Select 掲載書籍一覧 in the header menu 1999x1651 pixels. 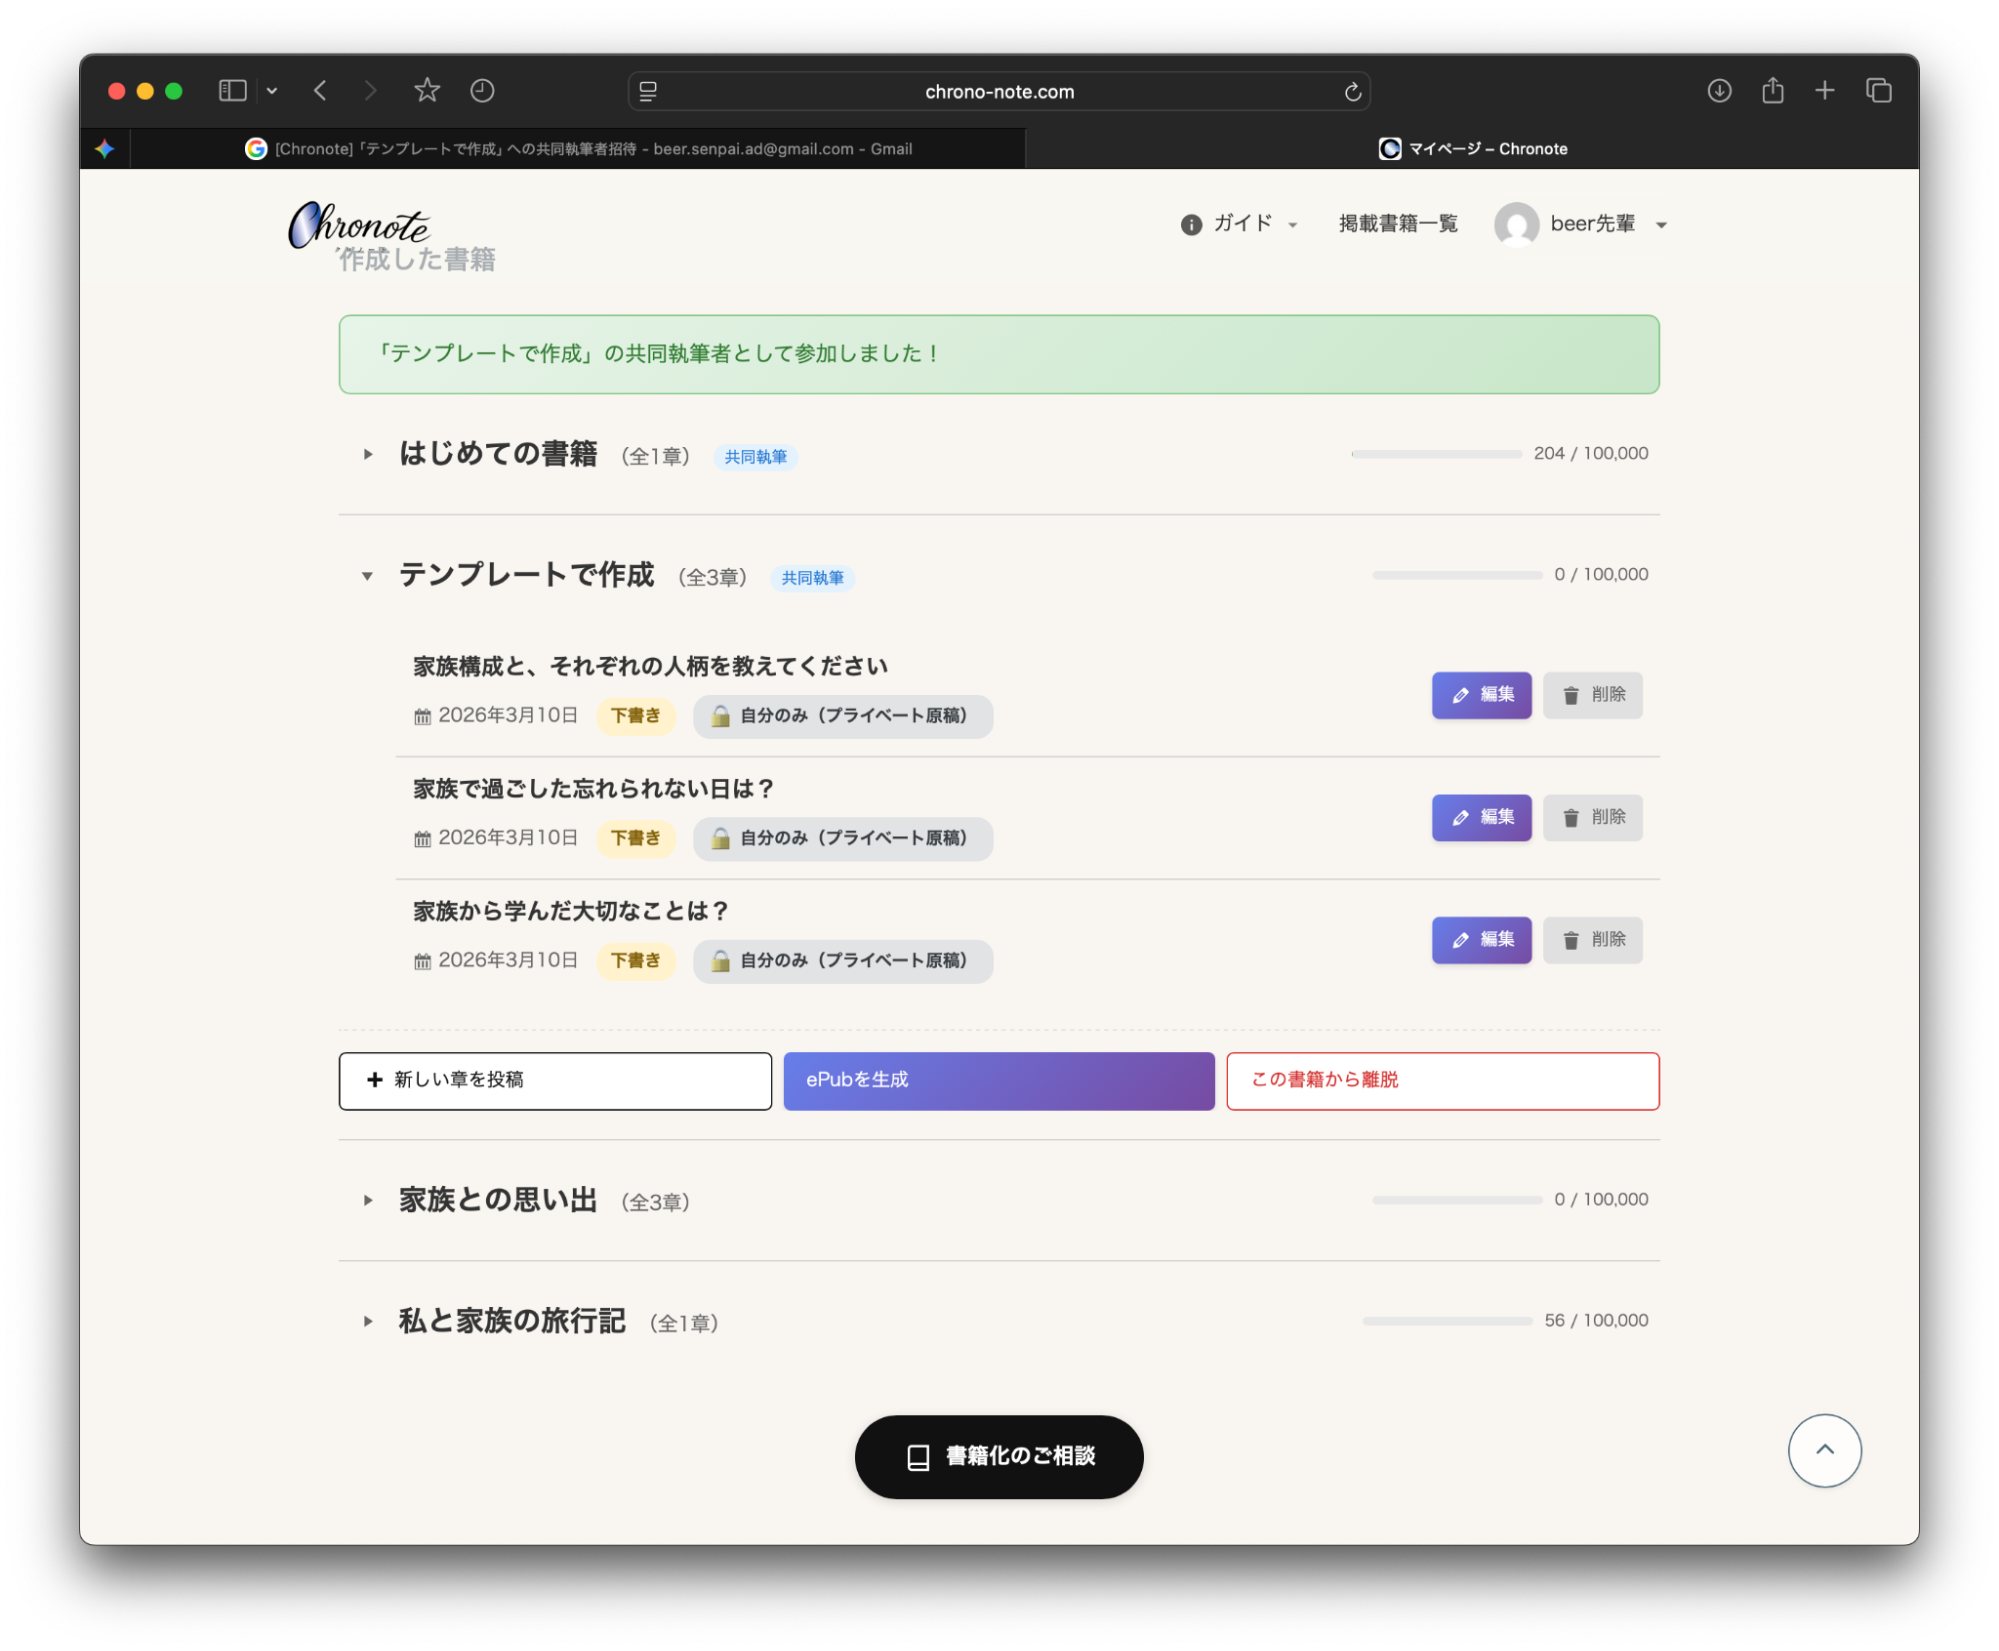click(1397, 224)
